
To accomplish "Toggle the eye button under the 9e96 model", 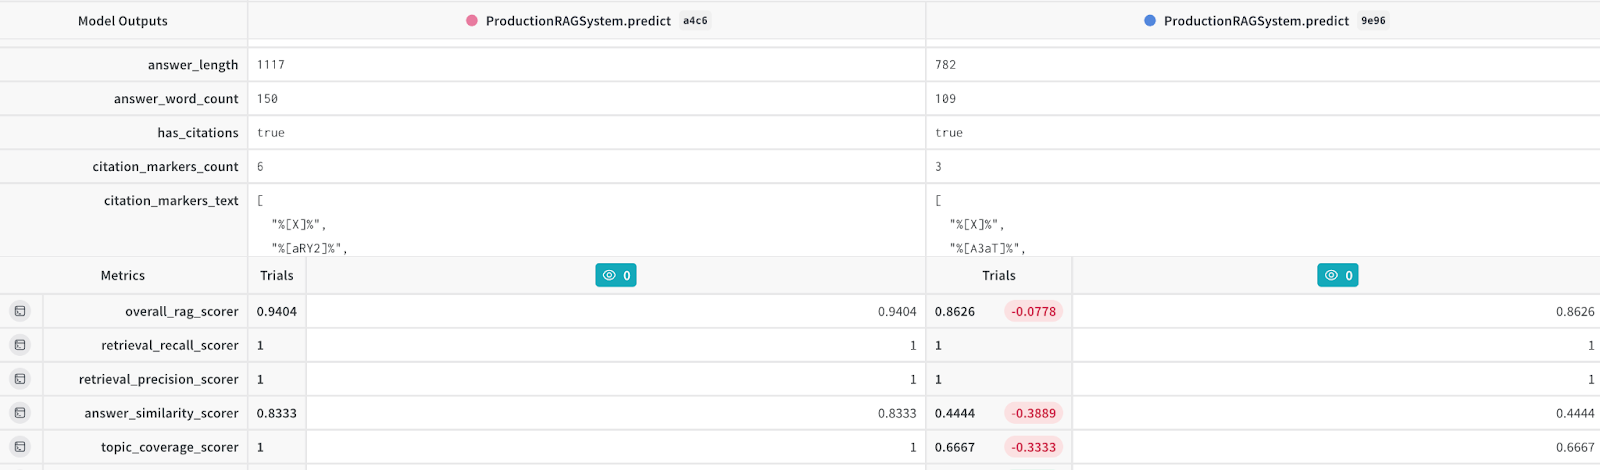I will point(1337,275).
